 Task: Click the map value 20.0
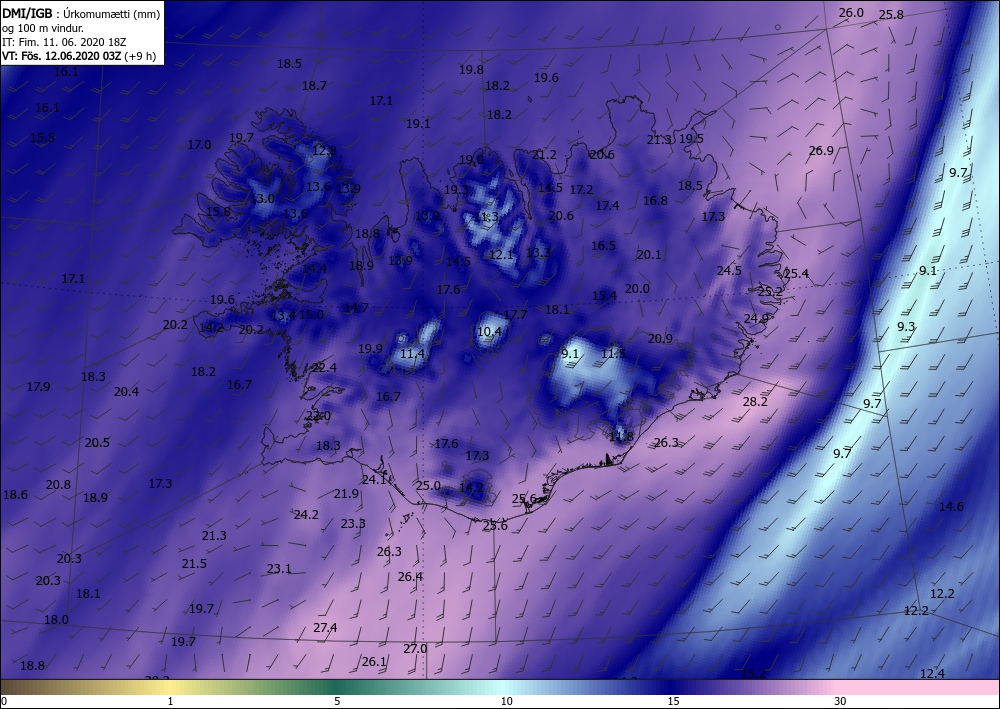(x=637, y=289)
